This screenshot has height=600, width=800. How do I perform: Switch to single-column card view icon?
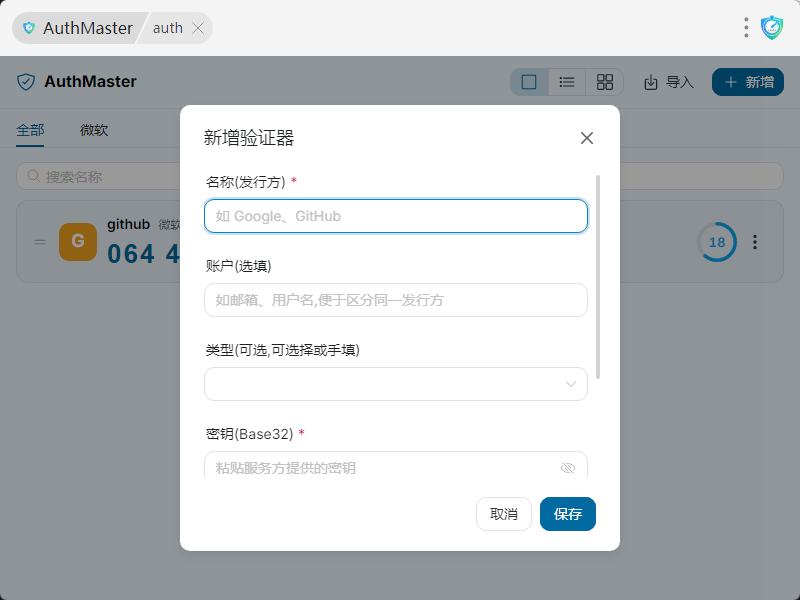pyautogui.click(x=529, y=82)
